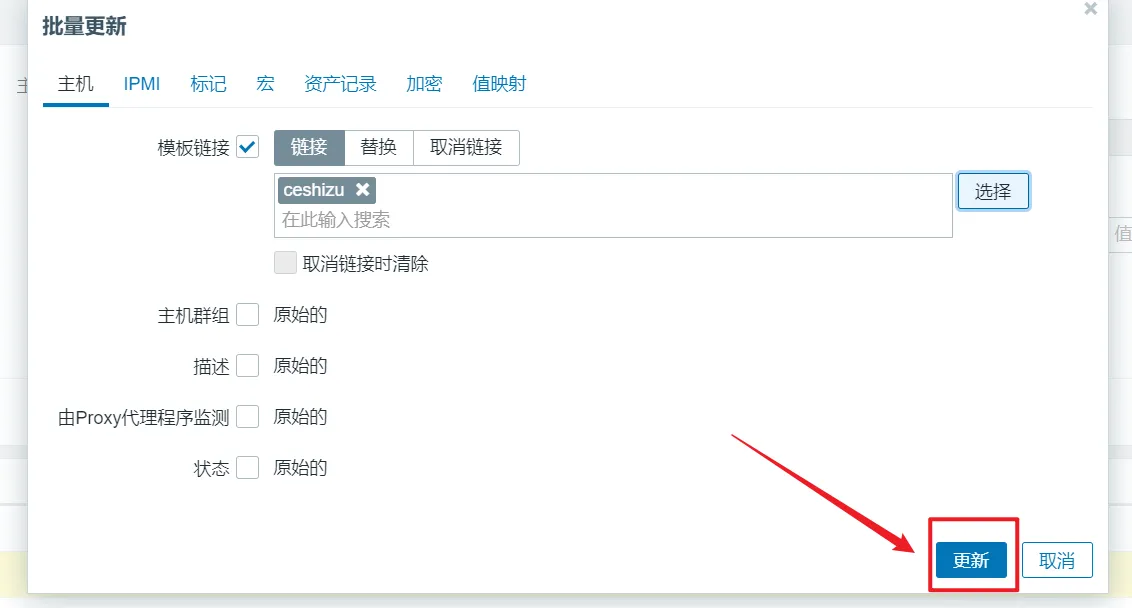Check the 由Proxy代理程序监测 checkbox
1132x608 pixels.
click(248, 417)
